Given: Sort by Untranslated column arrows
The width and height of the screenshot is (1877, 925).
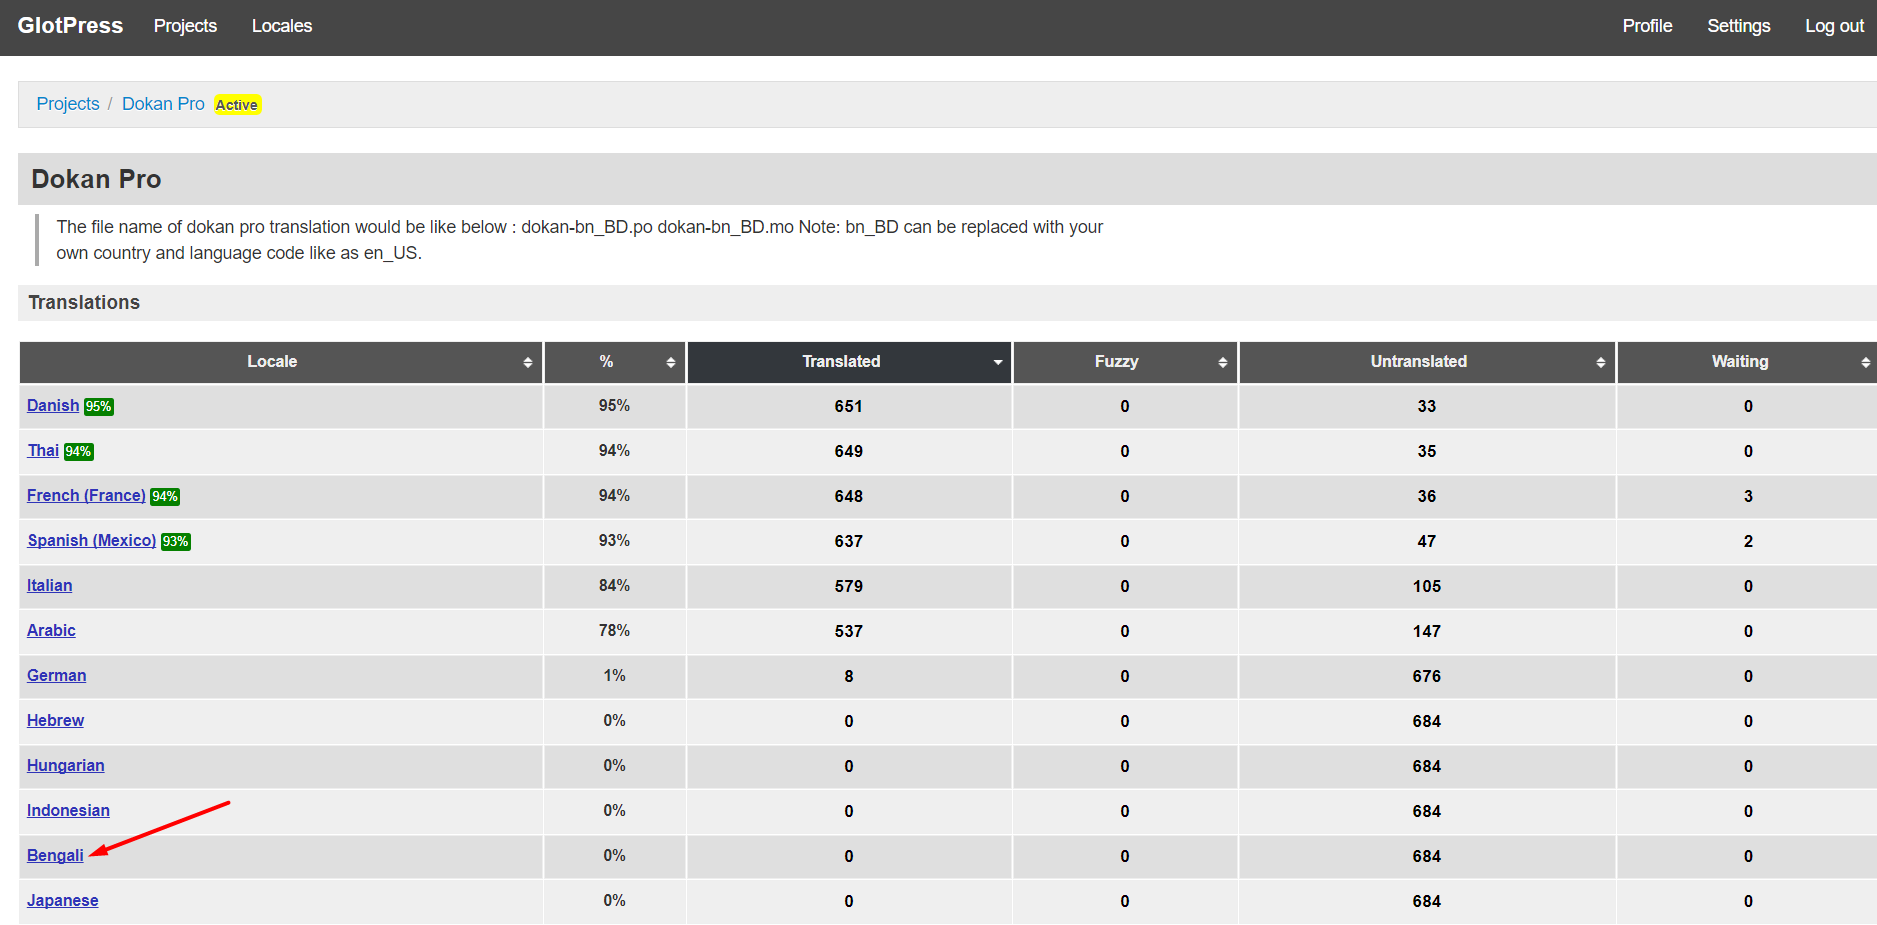Looking at the screenshot, I should click(x=1600, y=363).
